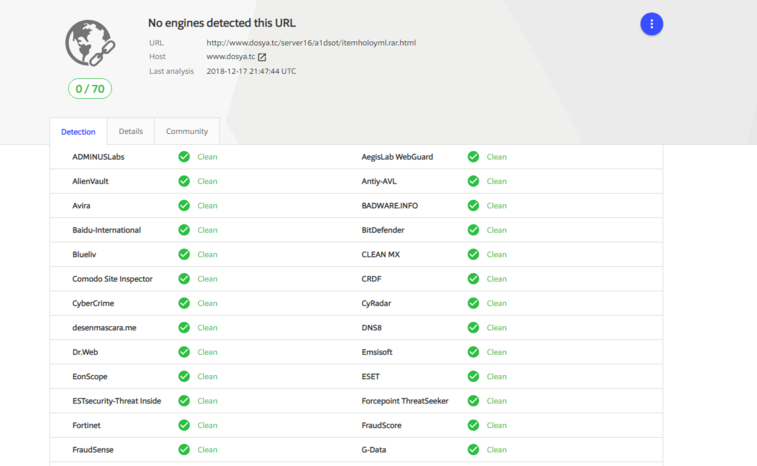Viewport: 757px width, 466px height.
Task: Click the green check icon for Baidu-International
Action: point(184,230)
